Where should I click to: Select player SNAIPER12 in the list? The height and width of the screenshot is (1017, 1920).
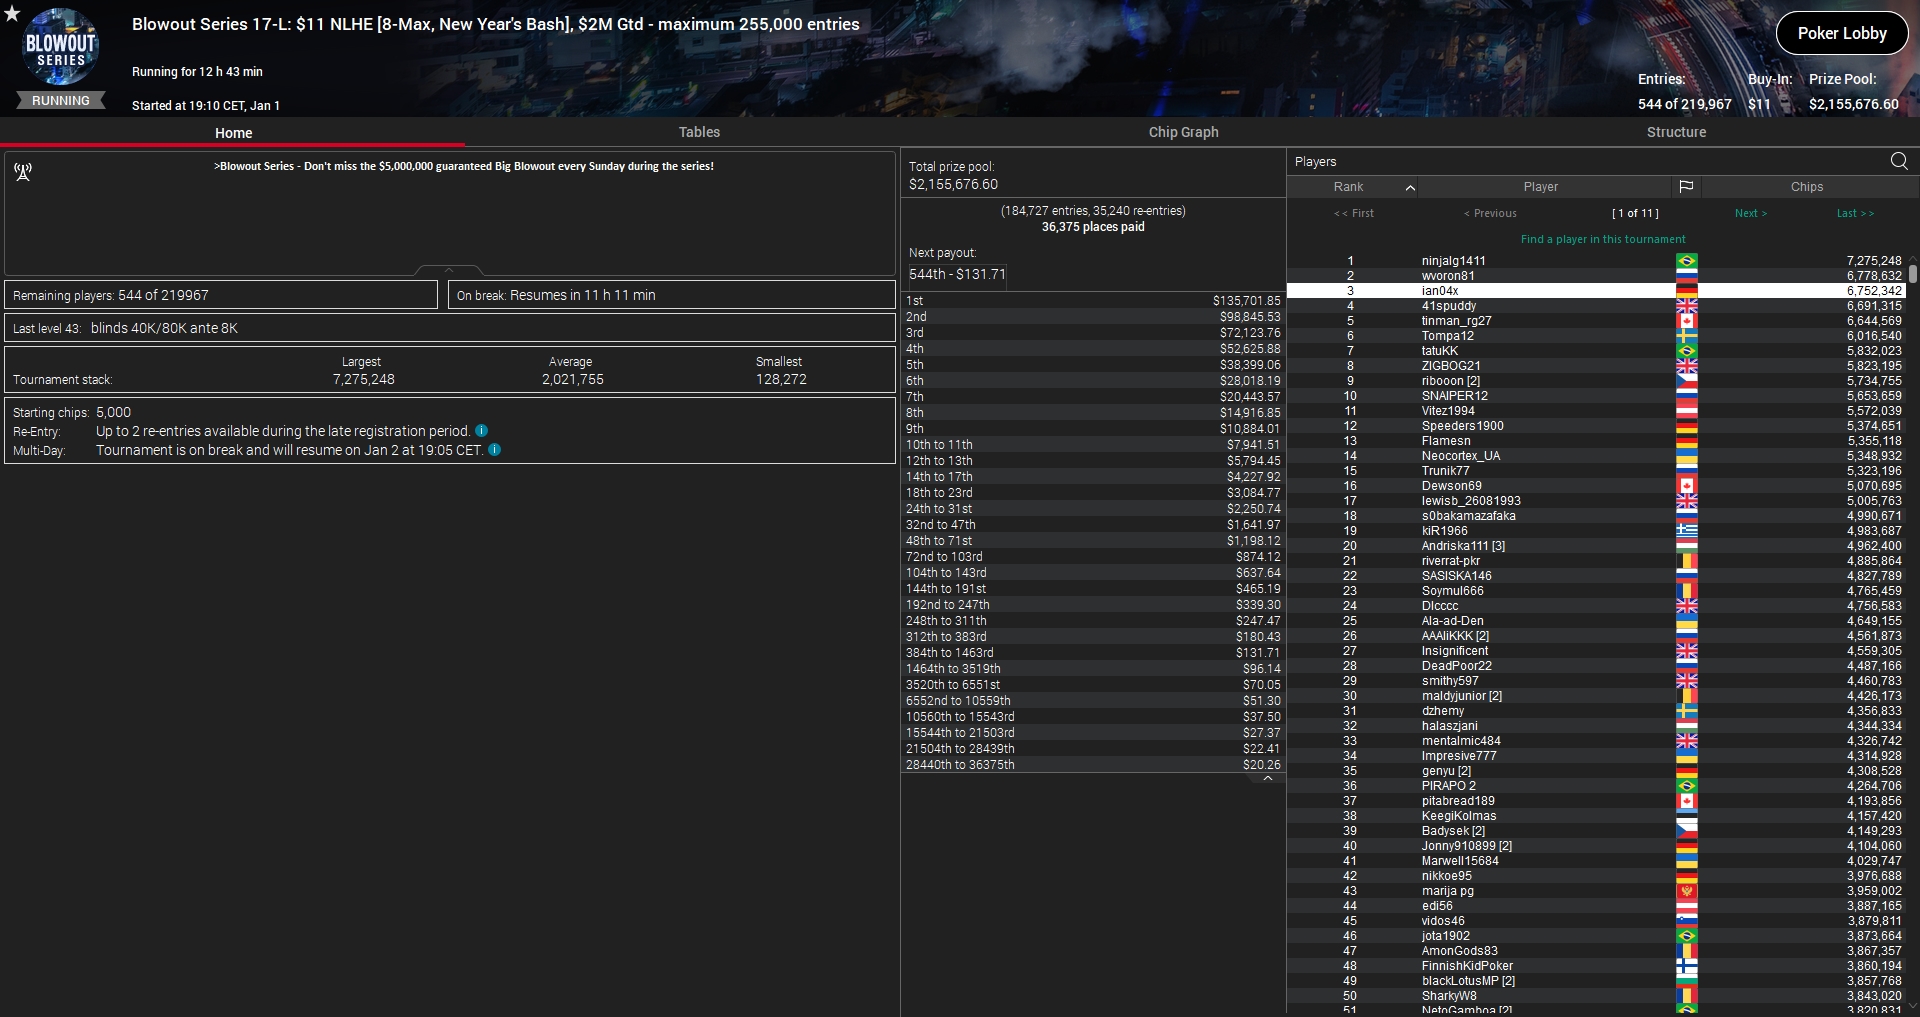[1596, 396]
